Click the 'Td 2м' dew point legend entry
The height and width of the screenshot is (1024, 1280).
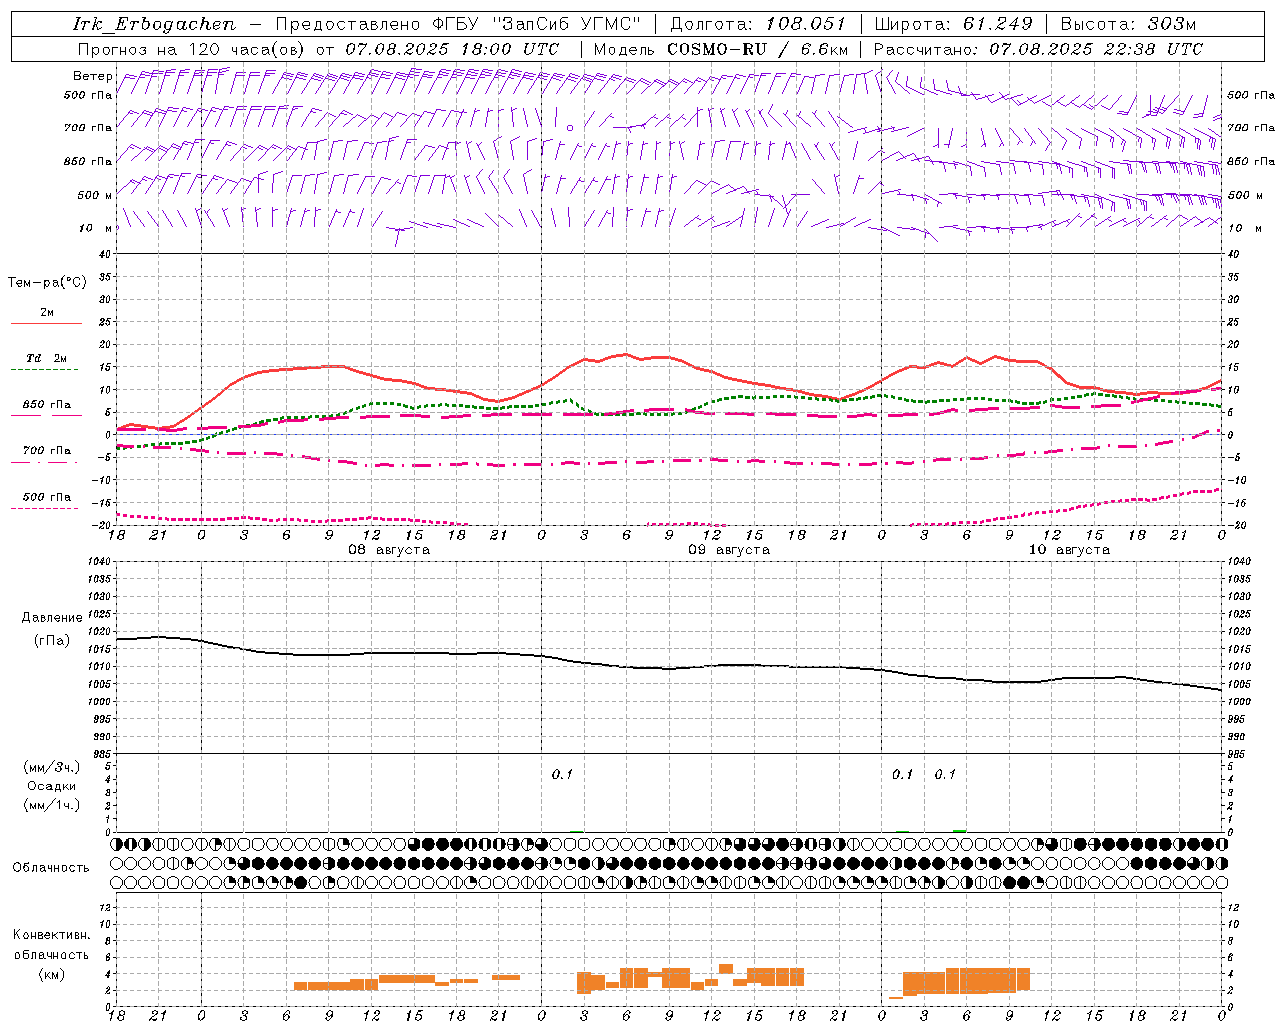[47, 358]
